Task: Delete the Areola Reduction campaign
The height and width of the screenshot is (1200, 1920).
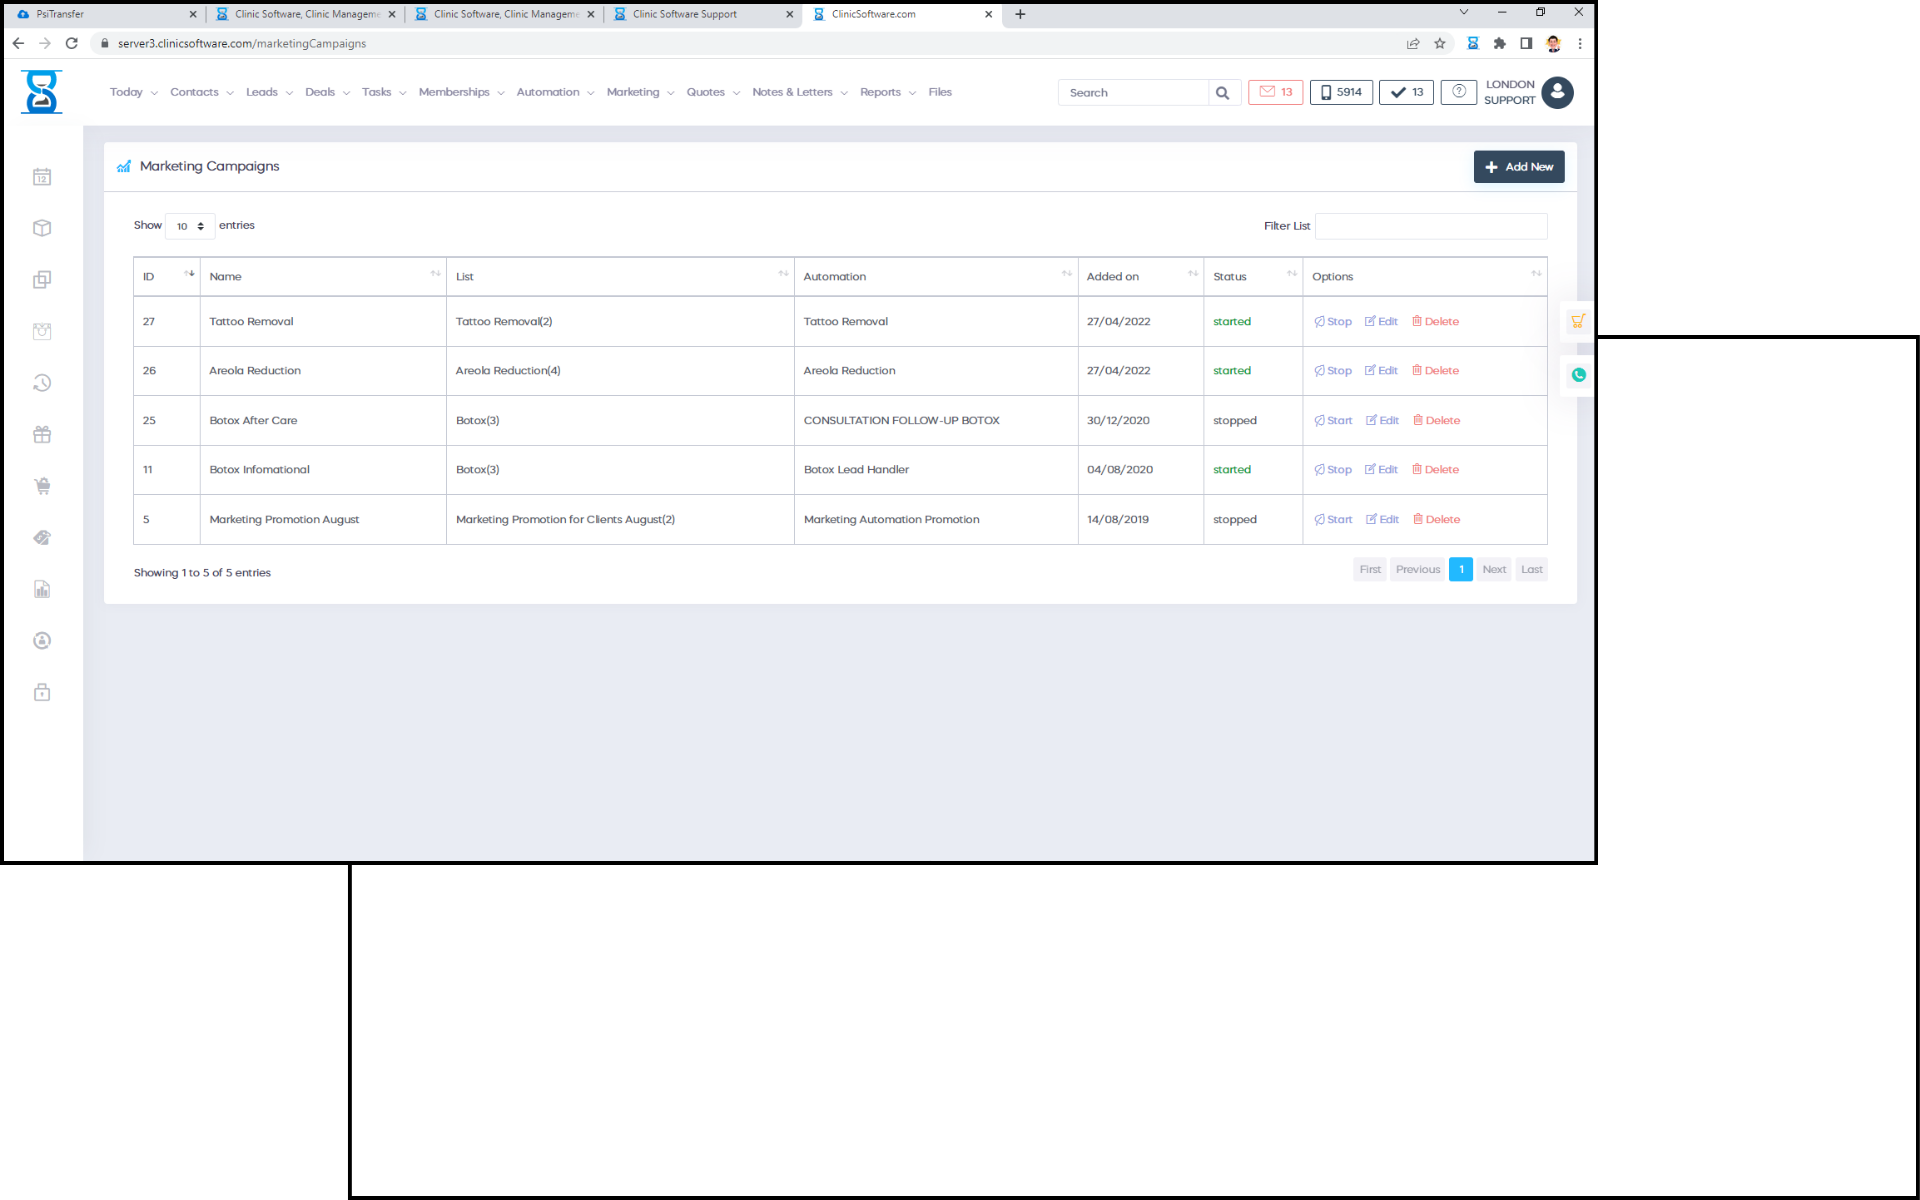Action: click(1435, 371)
